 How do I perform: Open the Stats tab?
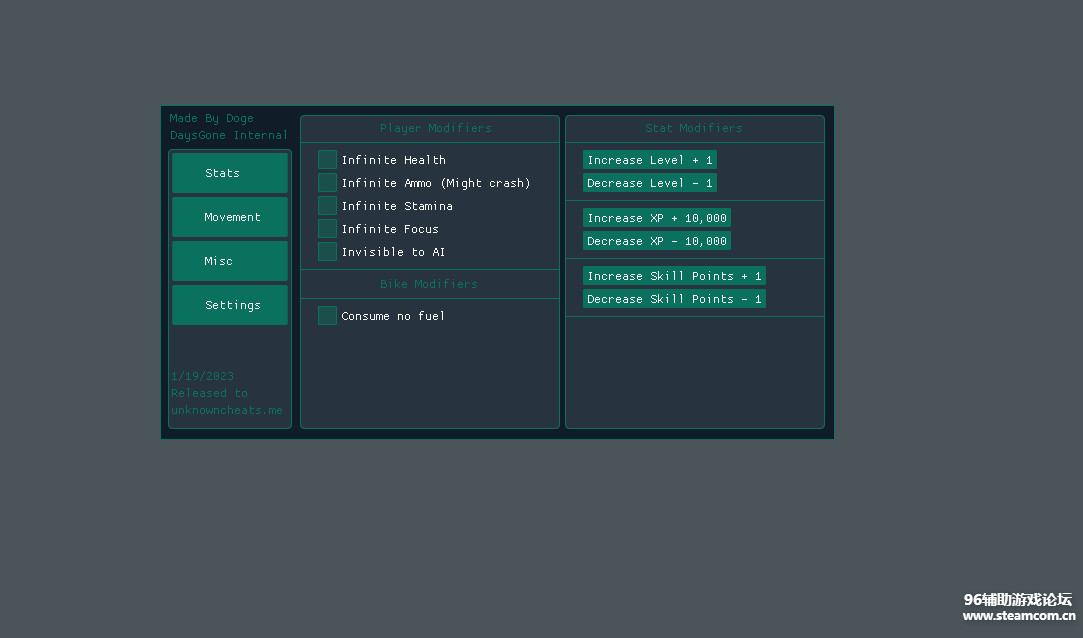click(x=229, y=173)
